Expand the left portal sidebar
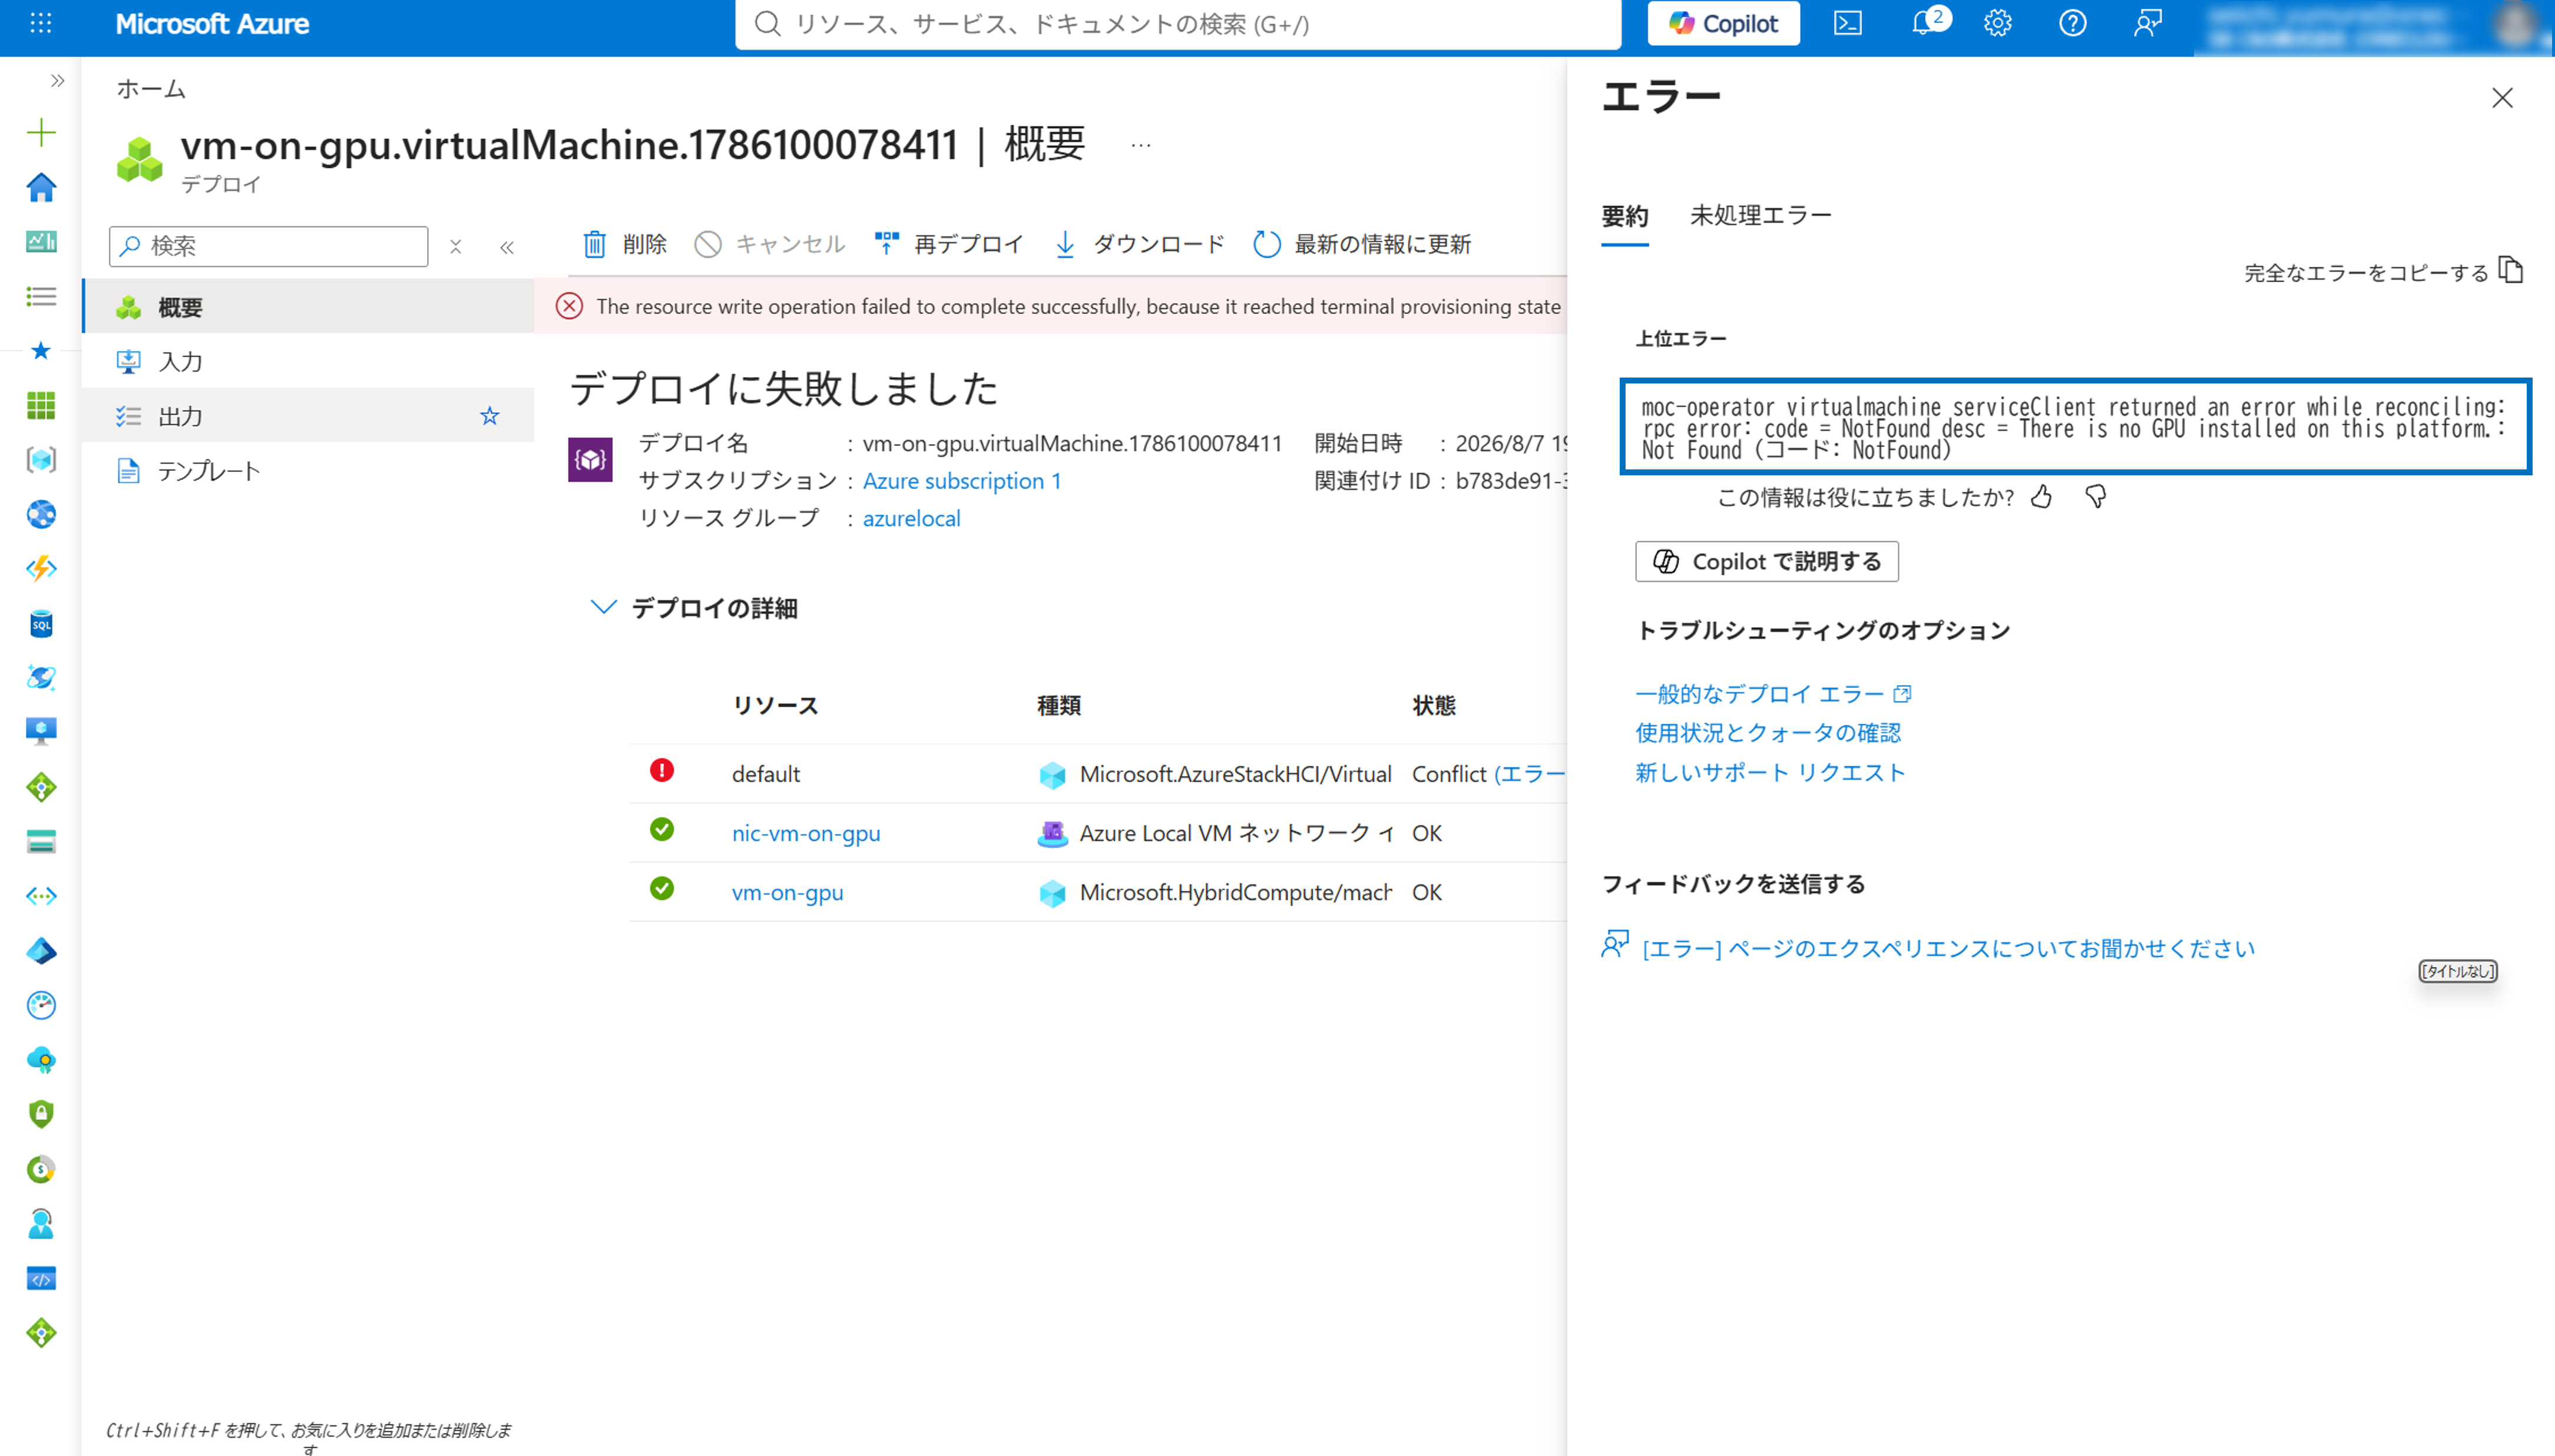 57,81
